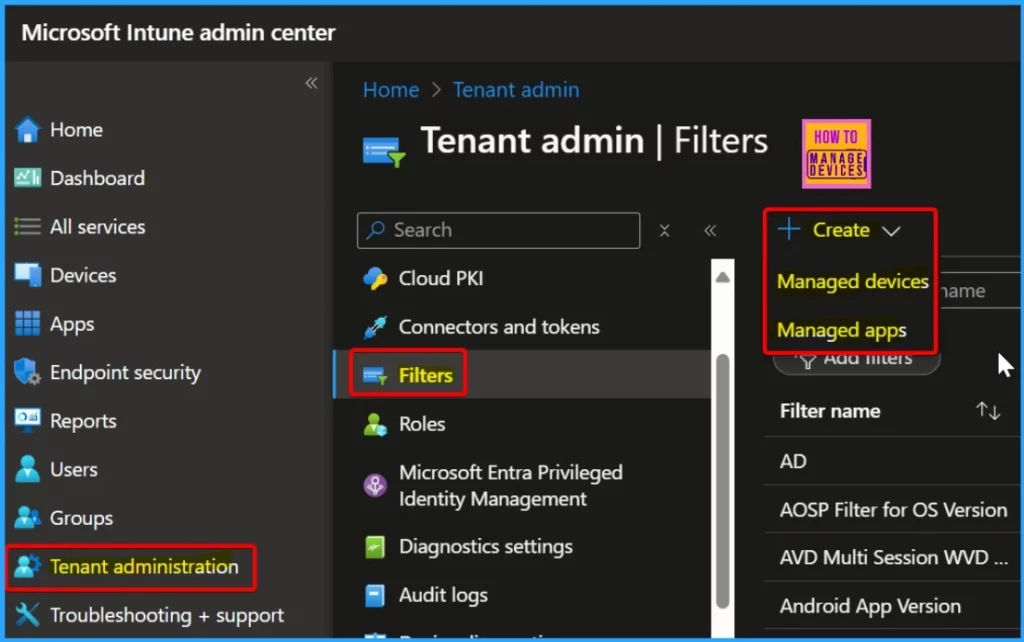Screen dimensions: 1024x642
Task: Open Home in the left sidebar
Action: pos(76,129)
